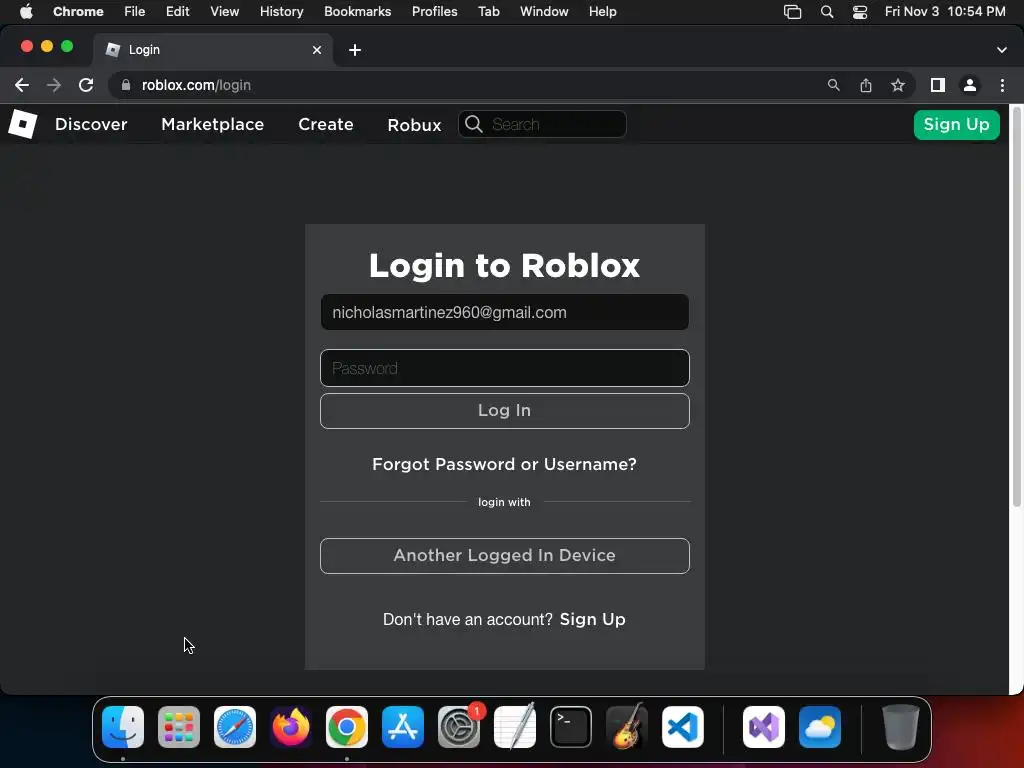Open Launchpad from the dock
This screenshot has width=1024, height=768.
(x=179, y=727)
